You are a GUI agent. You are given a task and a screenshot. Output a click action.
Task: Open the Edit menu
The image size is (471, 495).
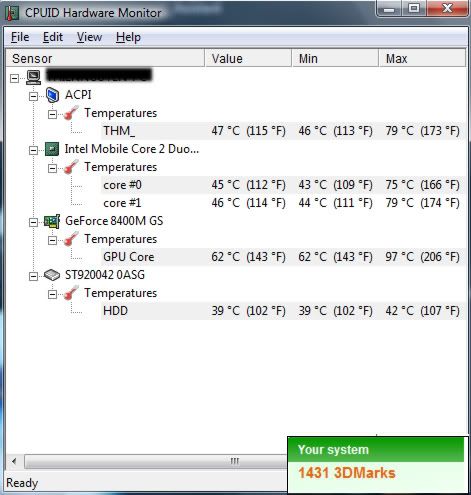[x=53, y=37]
